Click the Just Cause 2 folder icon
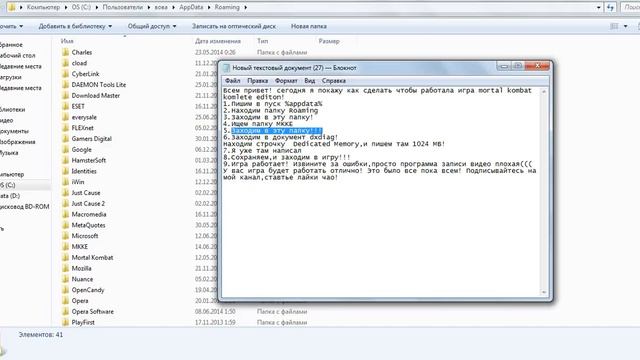Image resolution: width=640 pixels, height=360 pixels. pyautogui.click(x=65, y=204)
